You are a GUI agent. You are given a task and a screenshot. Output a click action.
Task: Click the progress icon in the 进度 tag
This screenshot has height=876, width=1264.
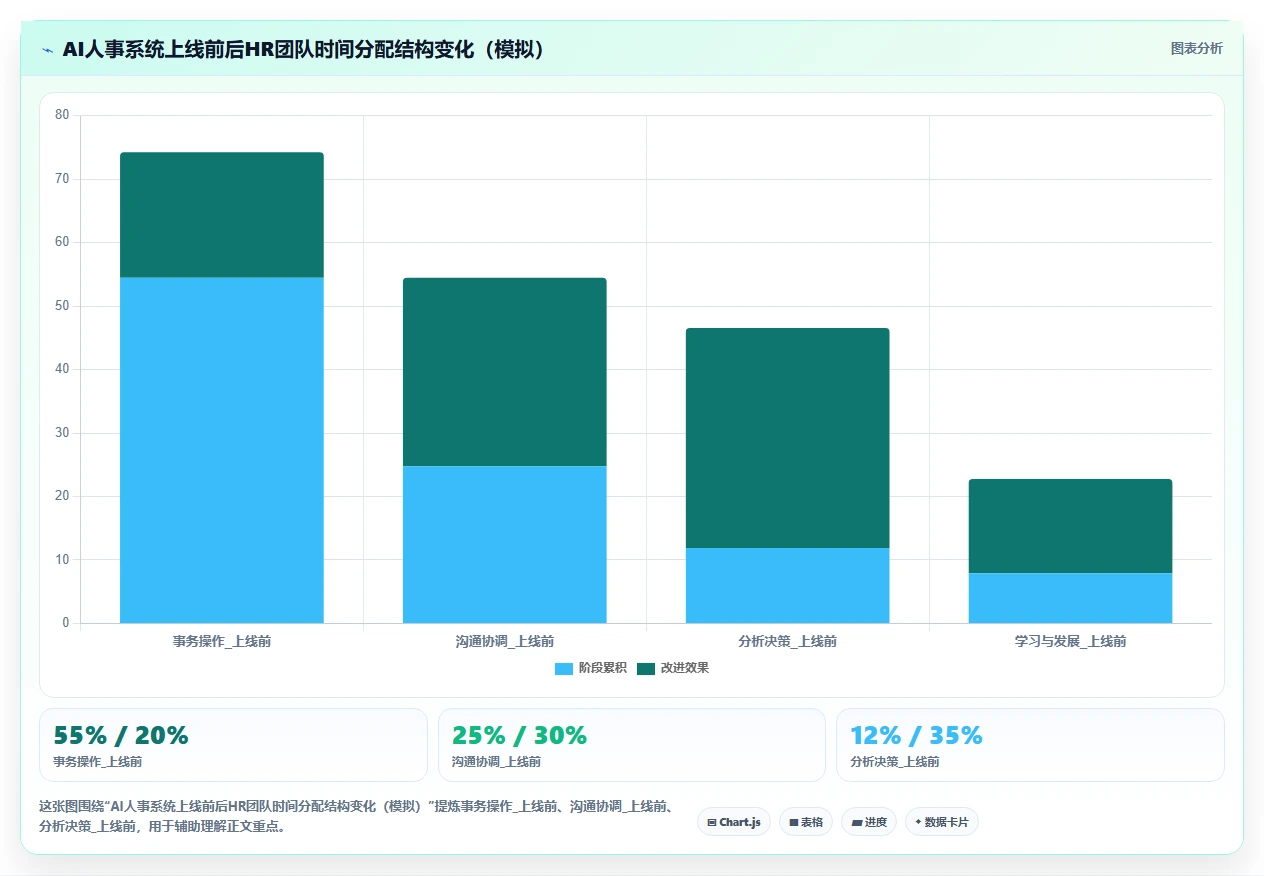pyautogui.click(x=857, y=822)
